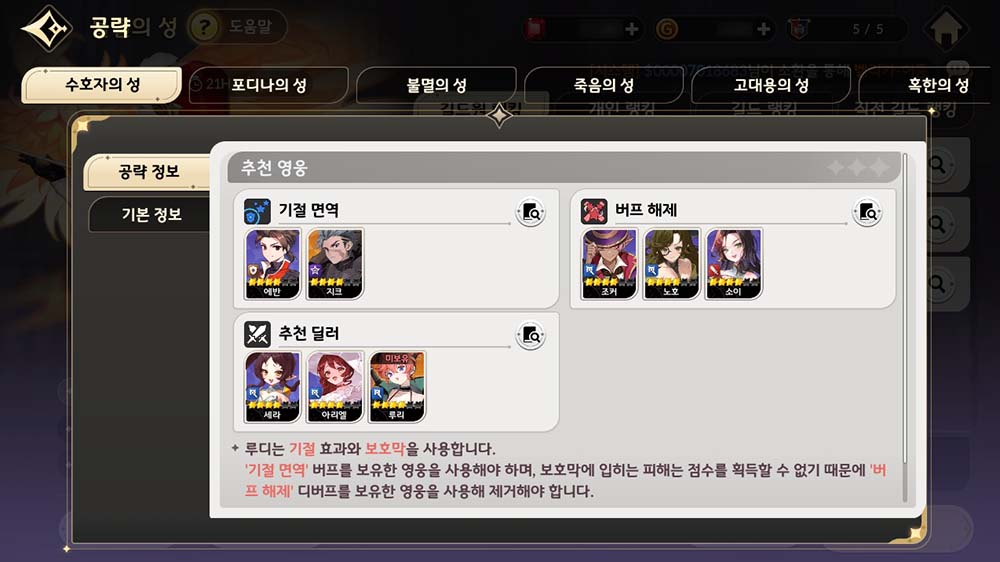Open the 불멸의 성 tab

tap(436, 85)
